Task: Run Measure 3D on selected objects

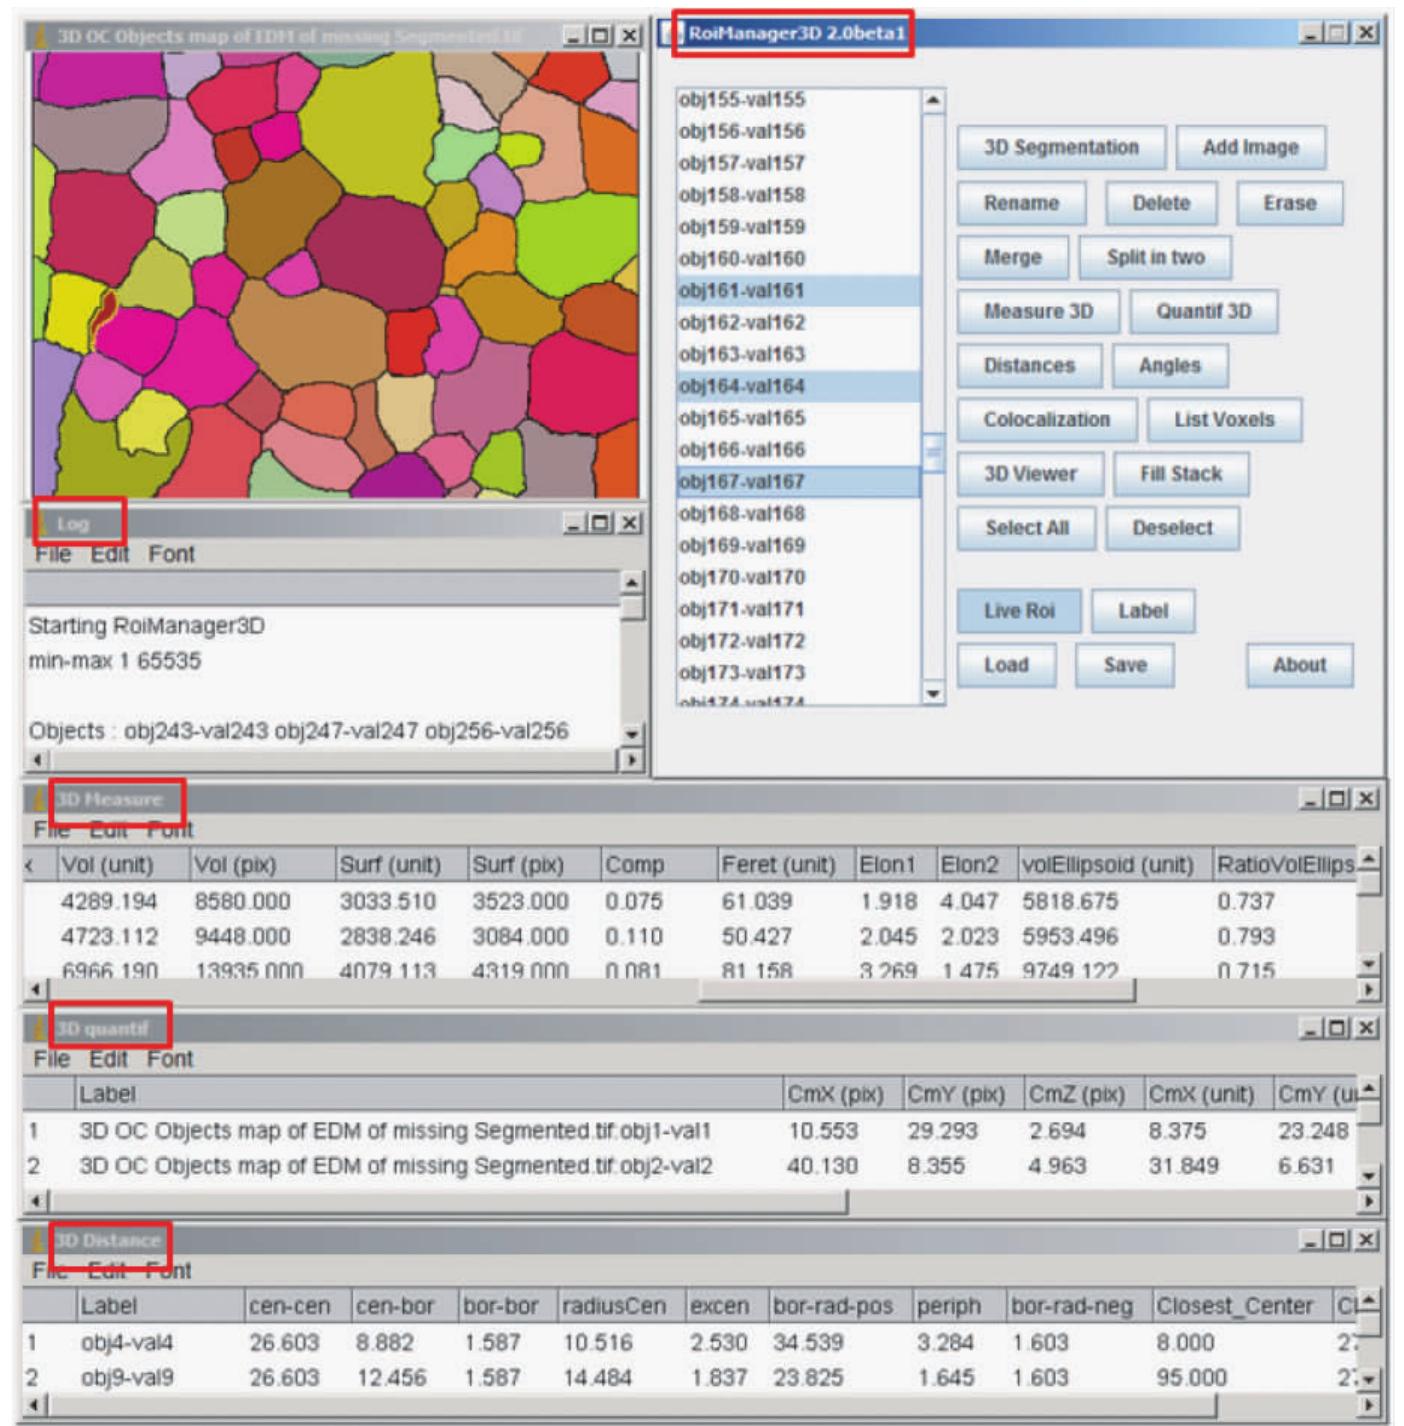Action: tap(1038, 311)
